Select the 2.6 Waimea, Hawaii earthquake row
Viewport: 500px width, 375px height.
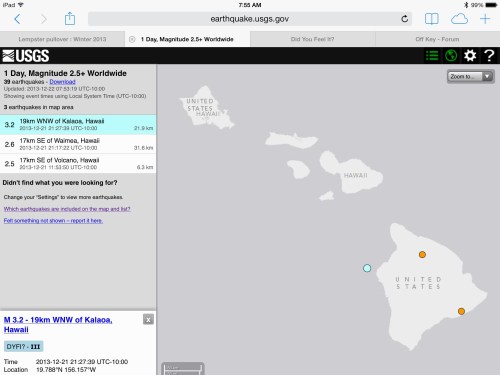(x=78, y=144)
